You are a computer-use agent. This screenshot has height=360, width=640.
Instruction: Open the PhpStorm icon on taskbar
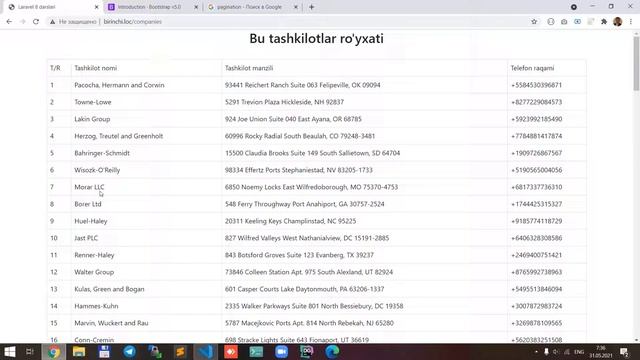pyautogui.click(x=307, y=351)
